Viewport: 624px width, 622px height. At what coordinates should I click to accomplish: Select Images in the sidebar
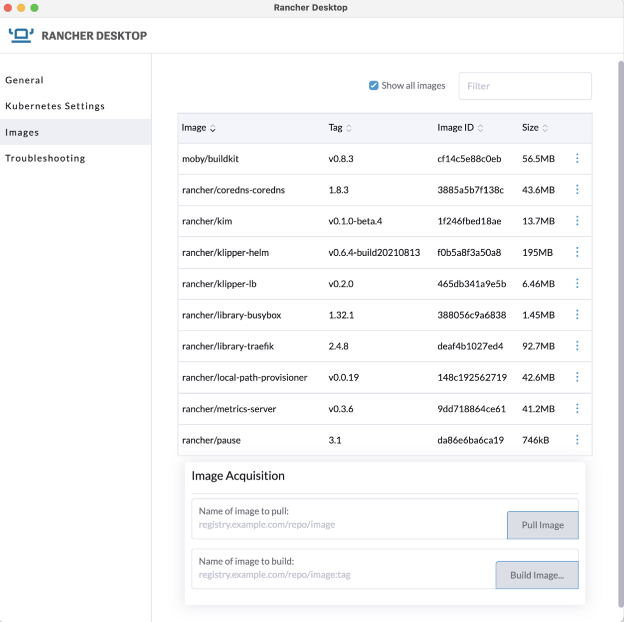pos(76,132)
